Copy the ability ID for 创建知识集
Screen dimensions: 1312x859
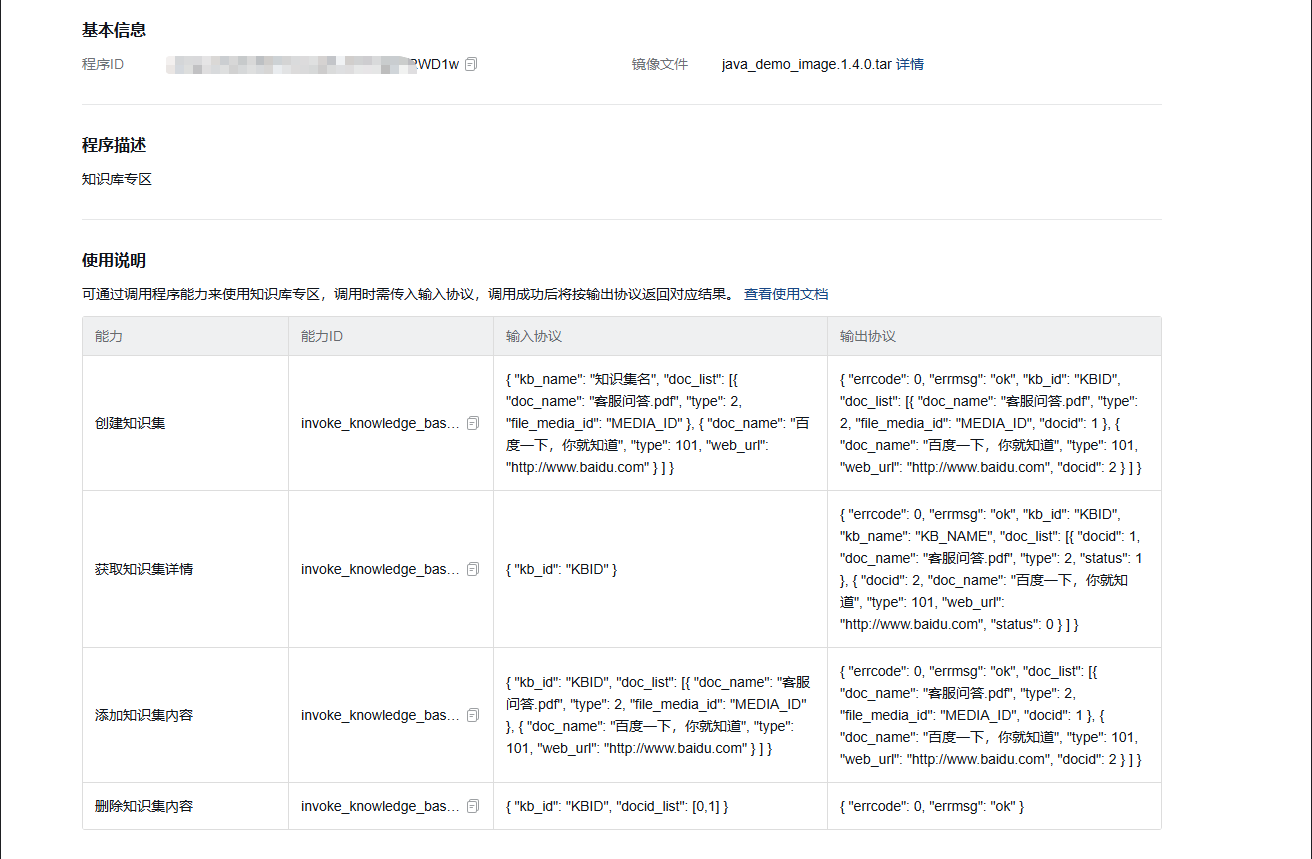pyautogui.click(x=473, y=423)
